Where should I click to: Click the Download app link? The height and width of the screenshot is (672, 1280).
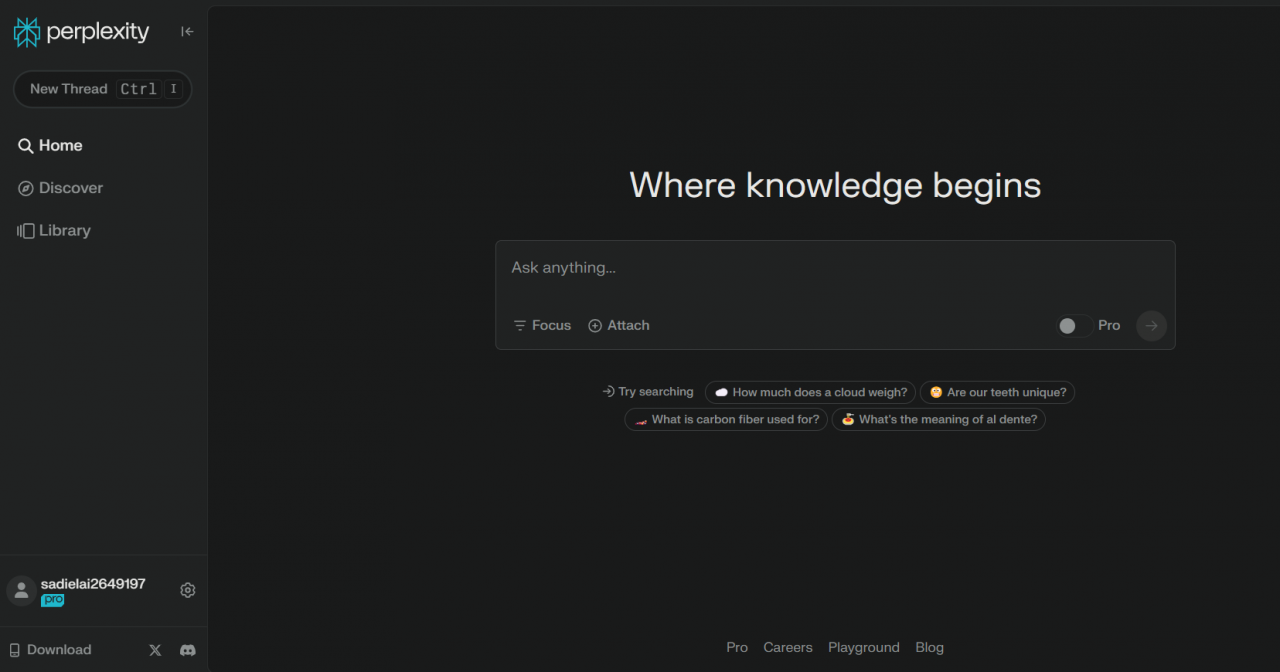coord(50,650)
